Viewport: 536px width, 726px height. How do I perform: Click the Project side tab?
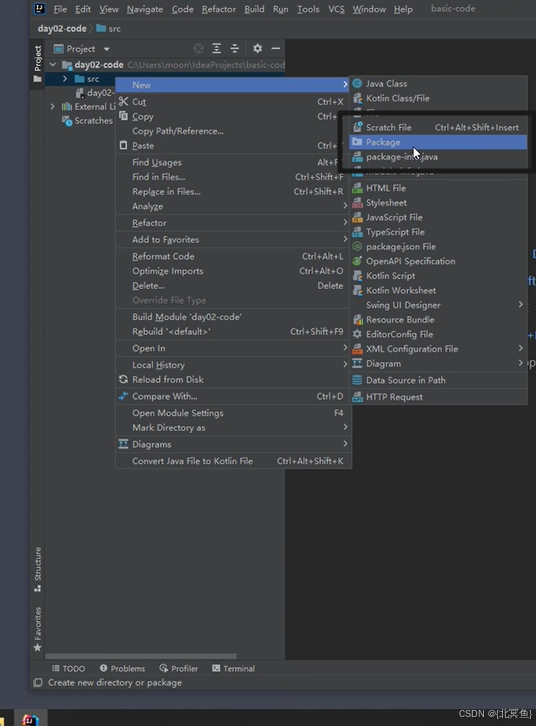(x=37, y=63)
